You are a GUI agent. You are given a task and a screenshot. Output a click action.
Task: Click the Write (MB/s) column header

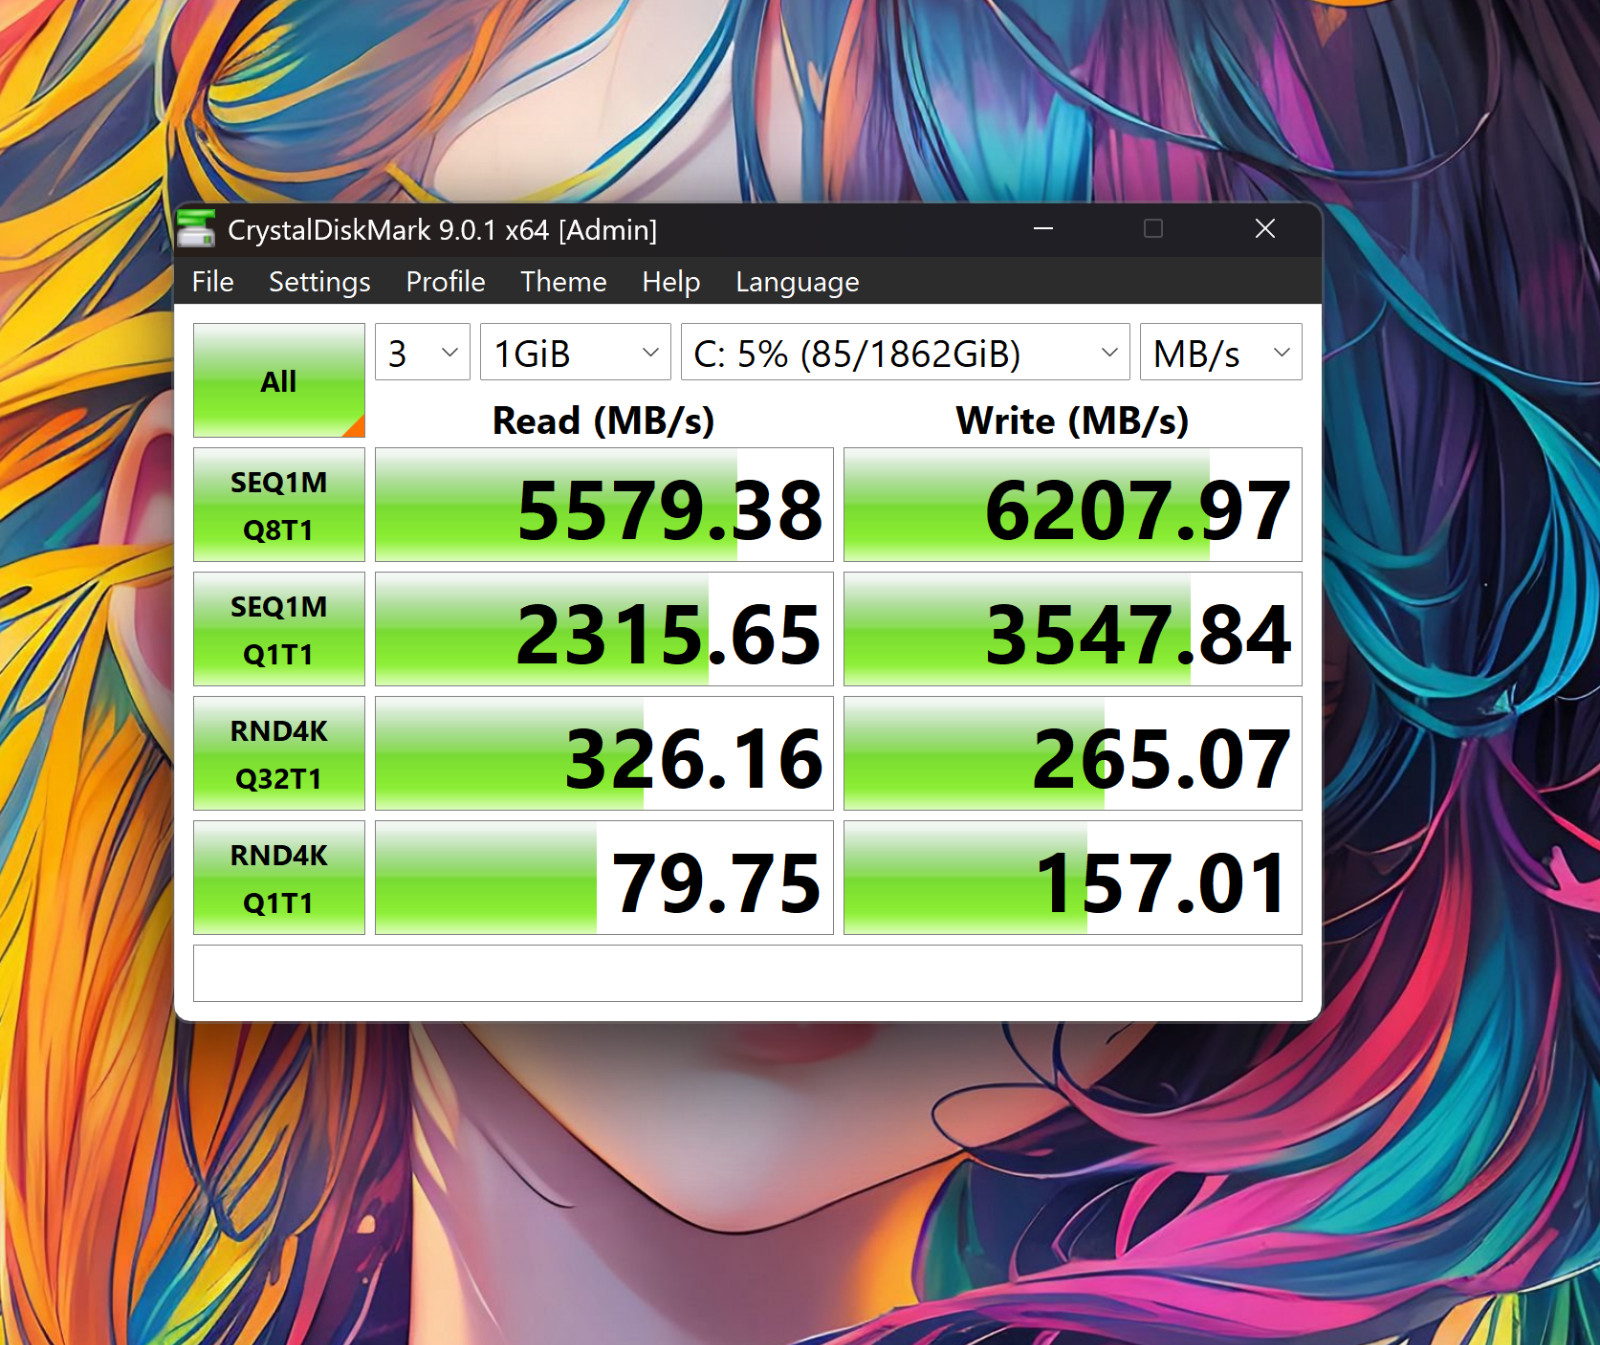pyautogui.click(x=1073, y=421)
